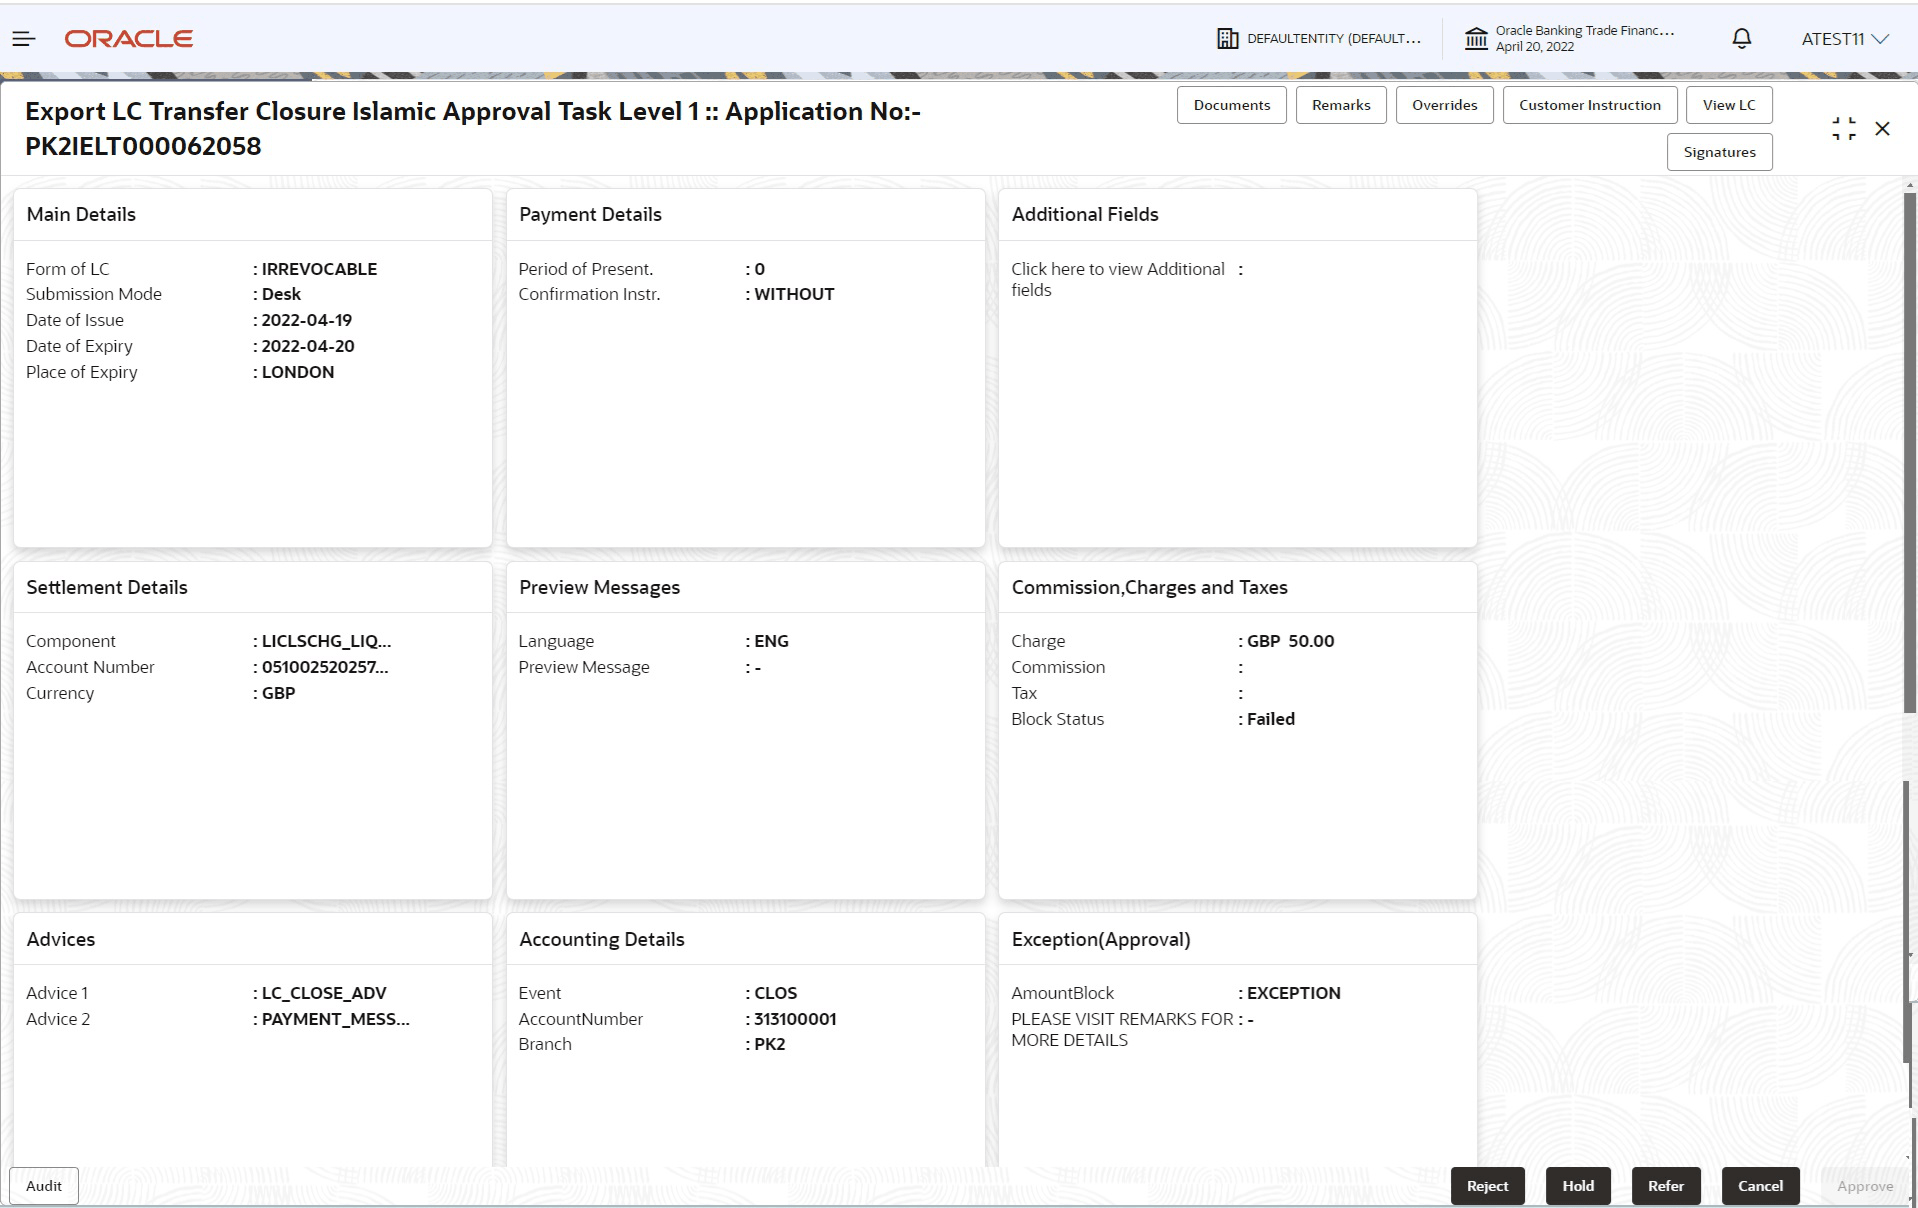Screen dimensions: 1918x1208
Task: Click the Oracle logo
Action: pos(128,38)
